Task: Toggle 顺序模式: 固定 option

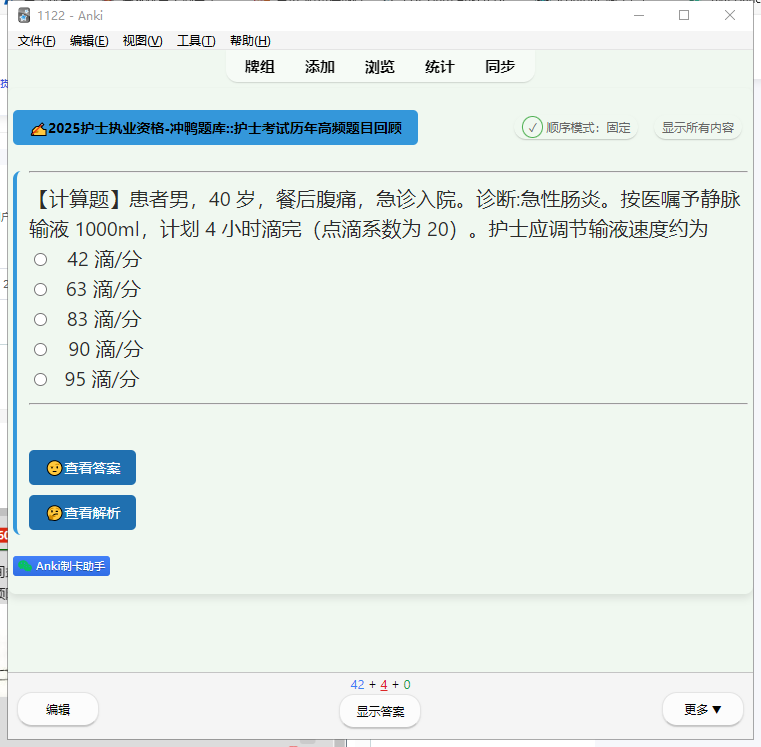Action: [576, 128]
